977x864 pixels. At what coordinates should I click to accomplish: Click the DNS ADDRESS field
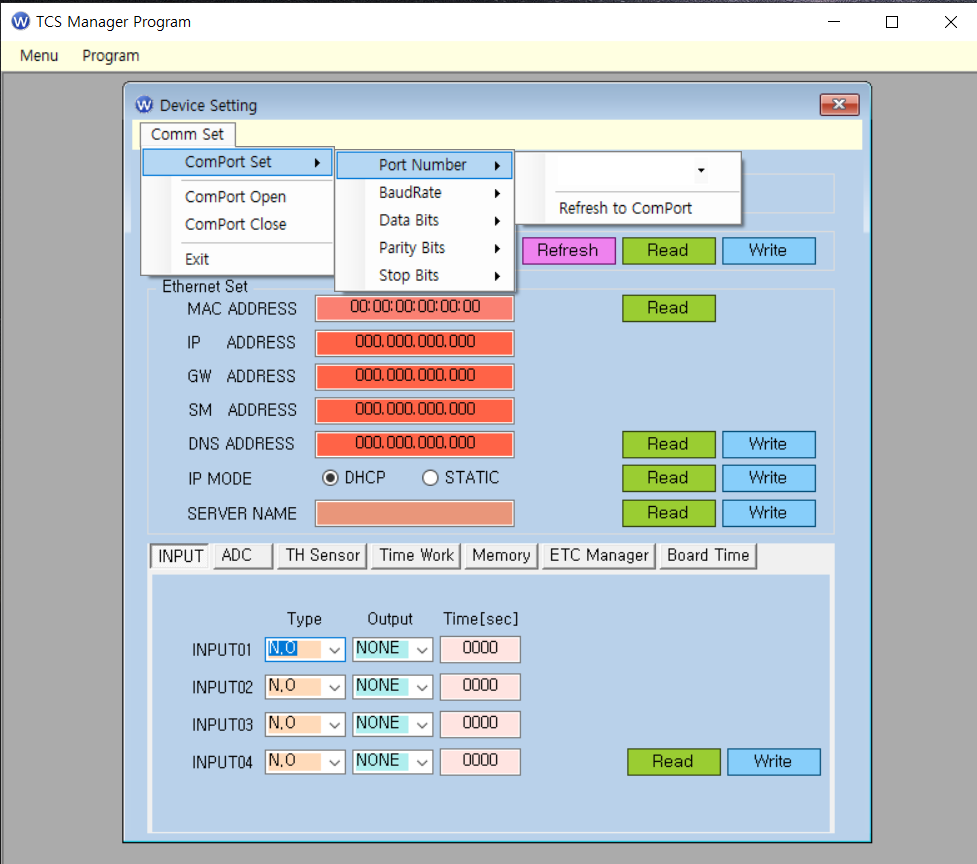414,444
